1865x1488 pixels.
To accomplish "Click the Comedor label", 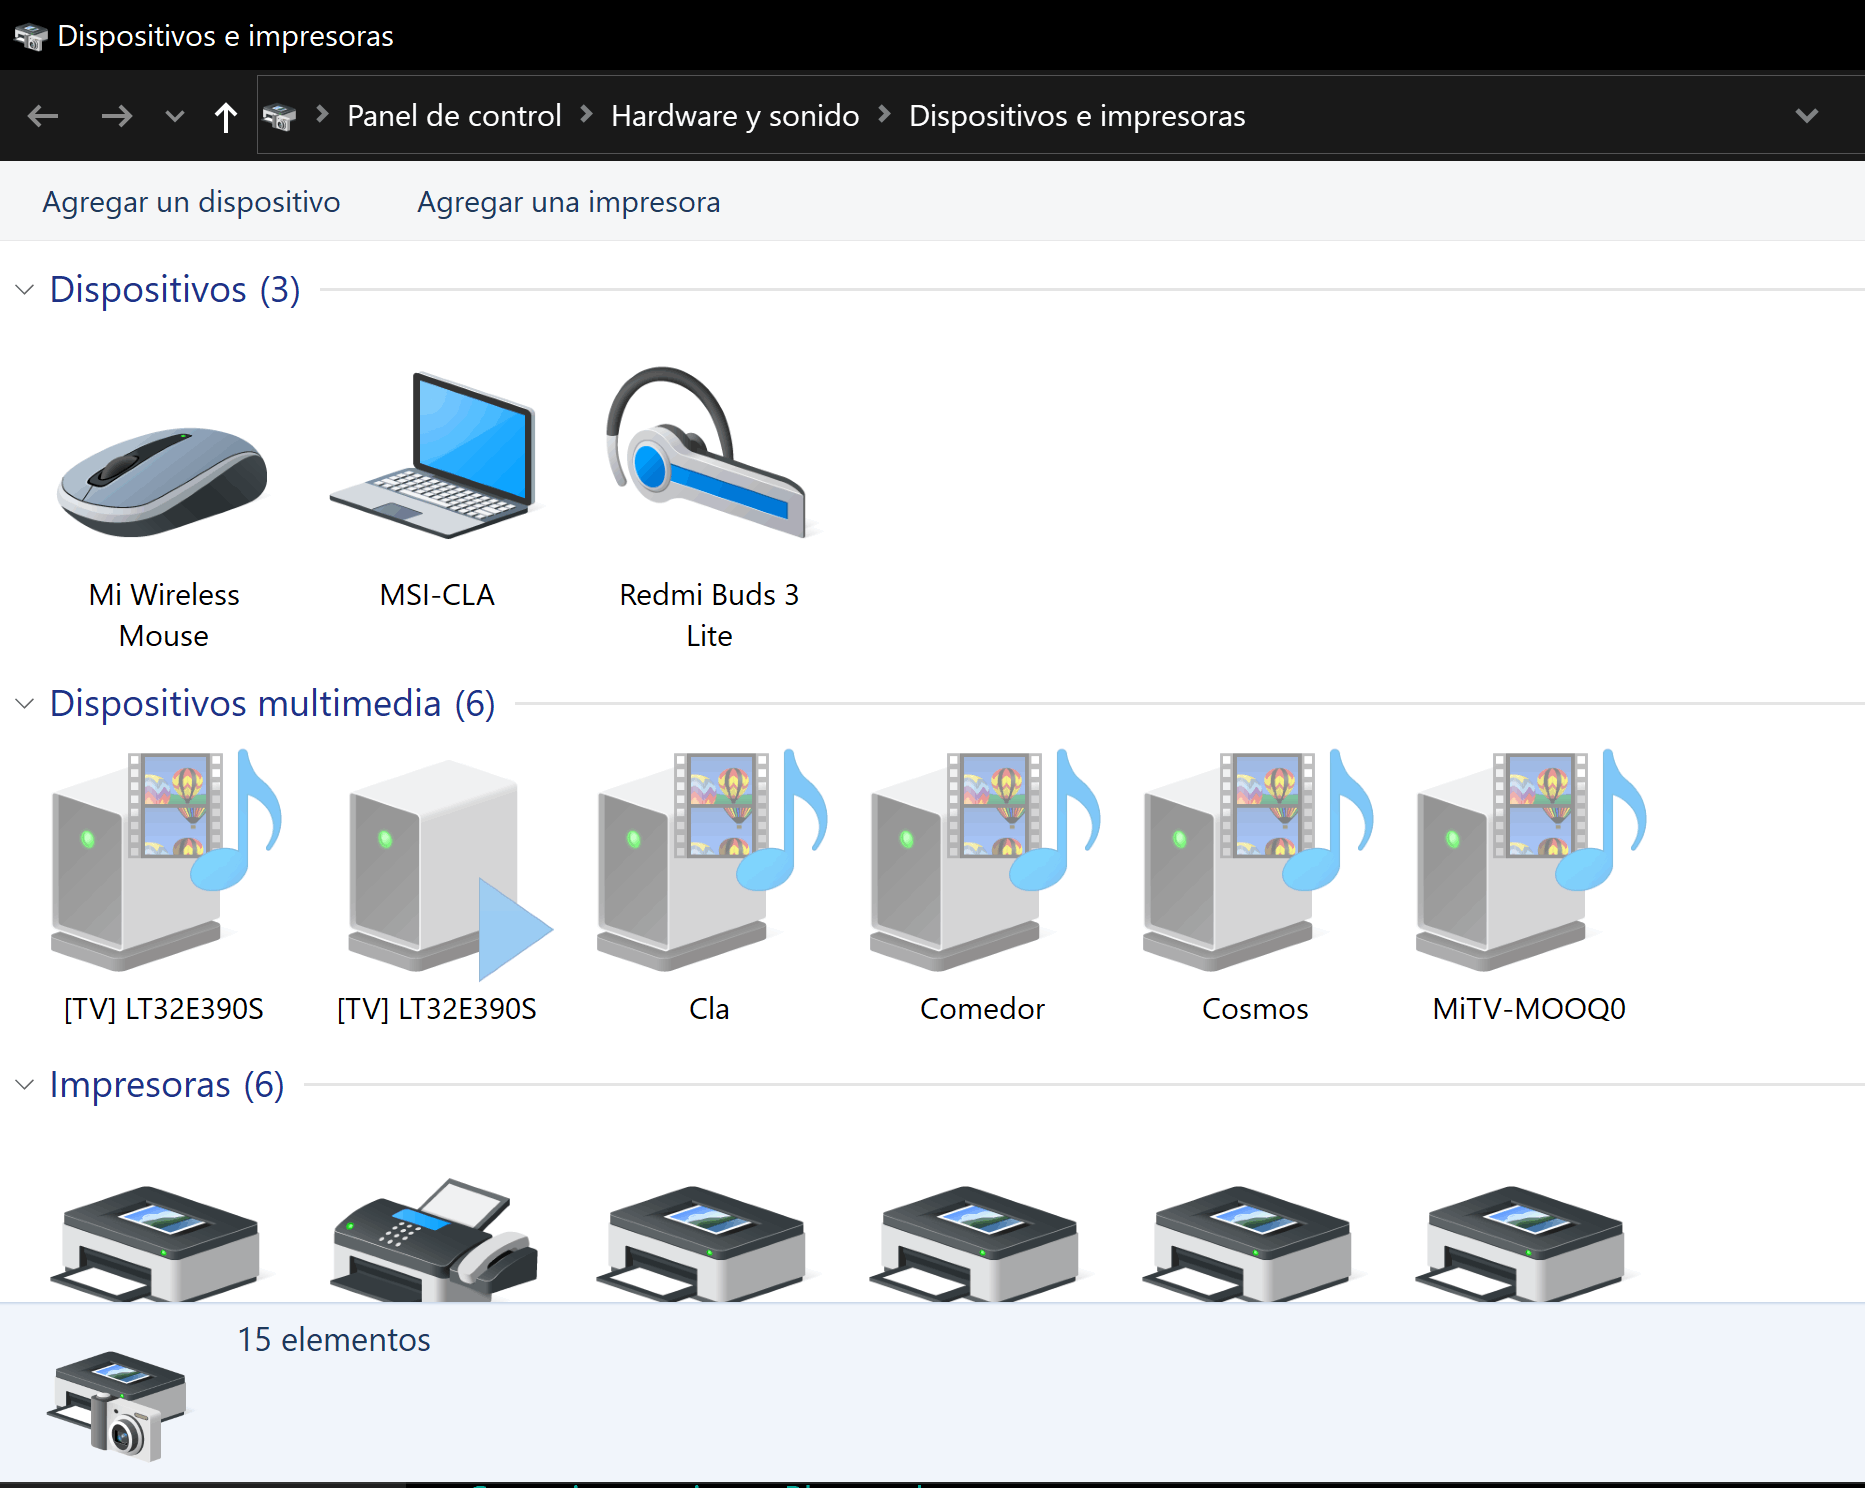I will [x=982, y=1009].
